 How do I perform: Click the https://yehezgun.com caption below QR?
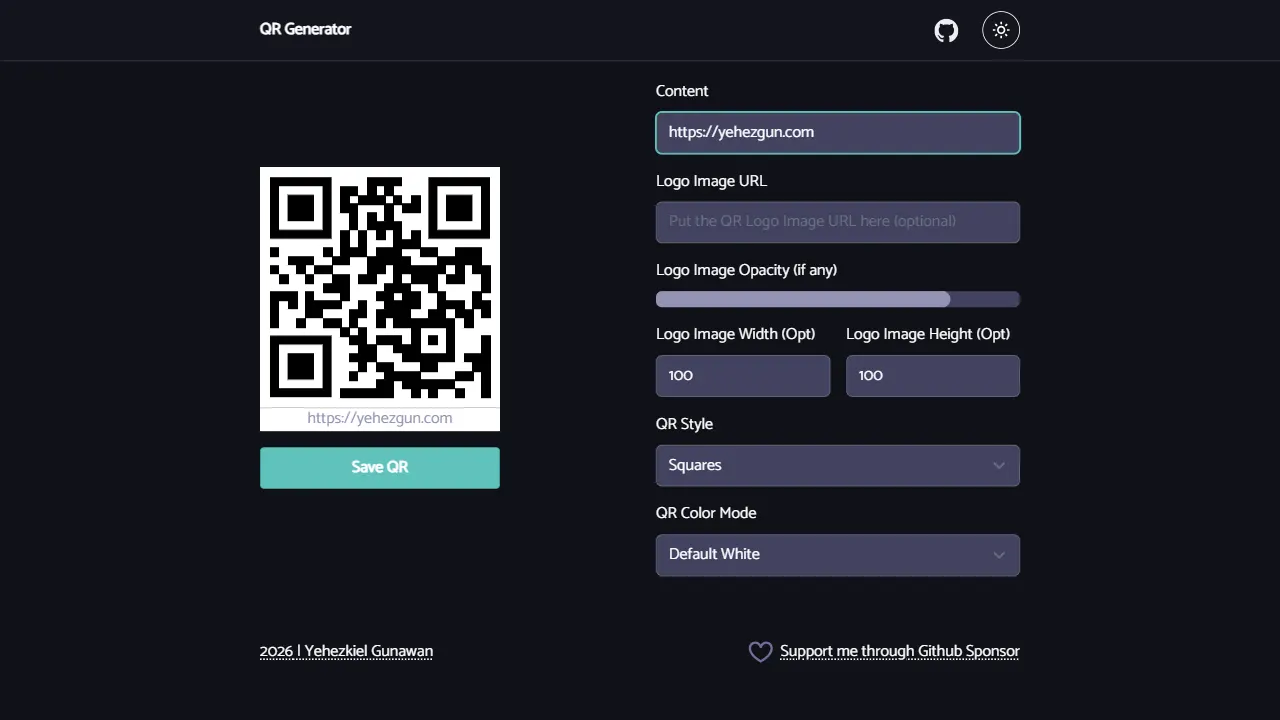click(380, 418)
